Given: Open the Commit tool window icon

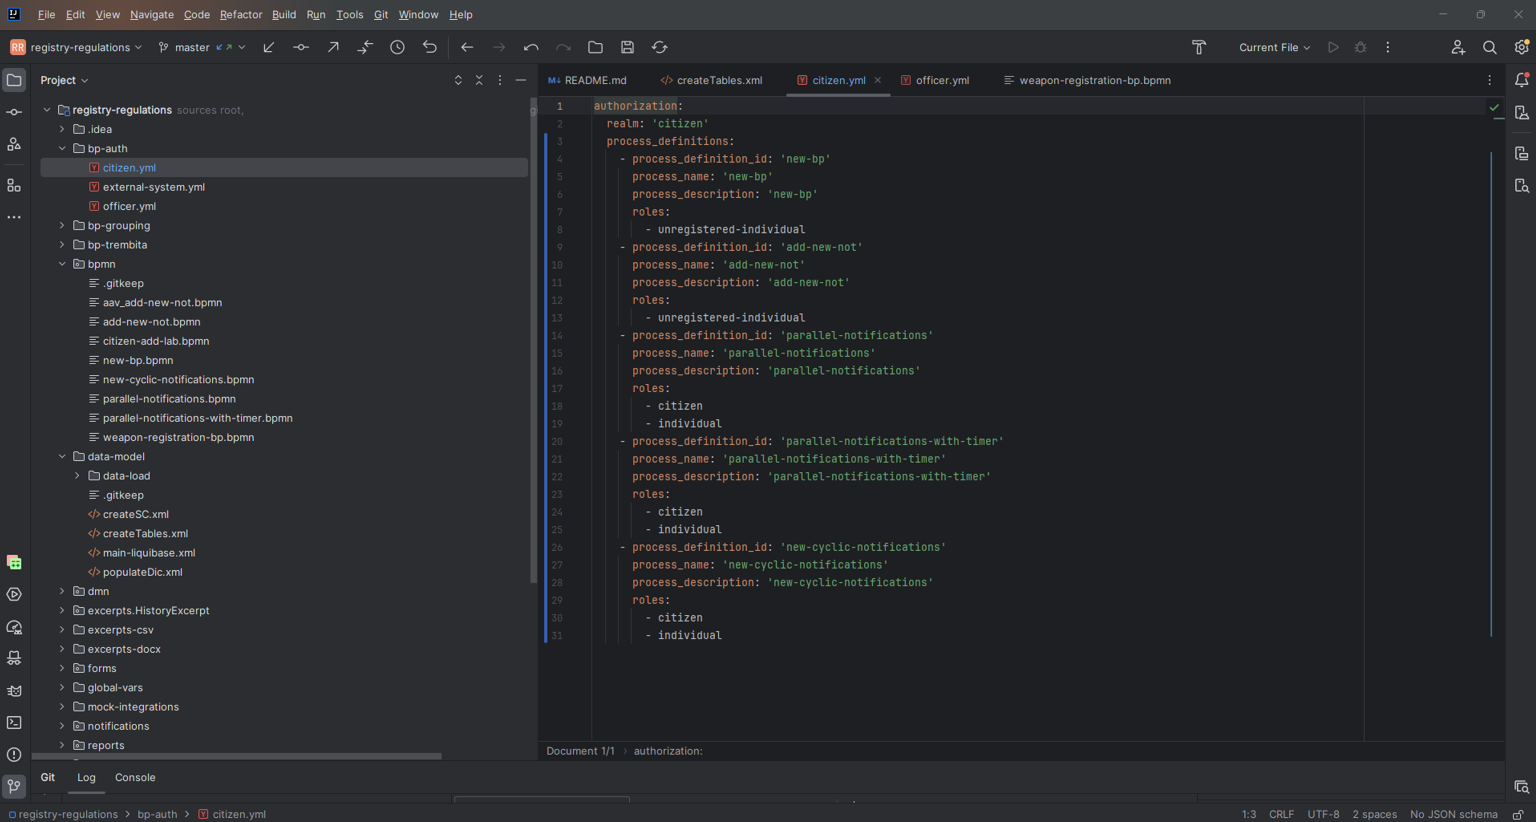Looking at the screenshot, I should pyautogui.click(x=14, y=112).
